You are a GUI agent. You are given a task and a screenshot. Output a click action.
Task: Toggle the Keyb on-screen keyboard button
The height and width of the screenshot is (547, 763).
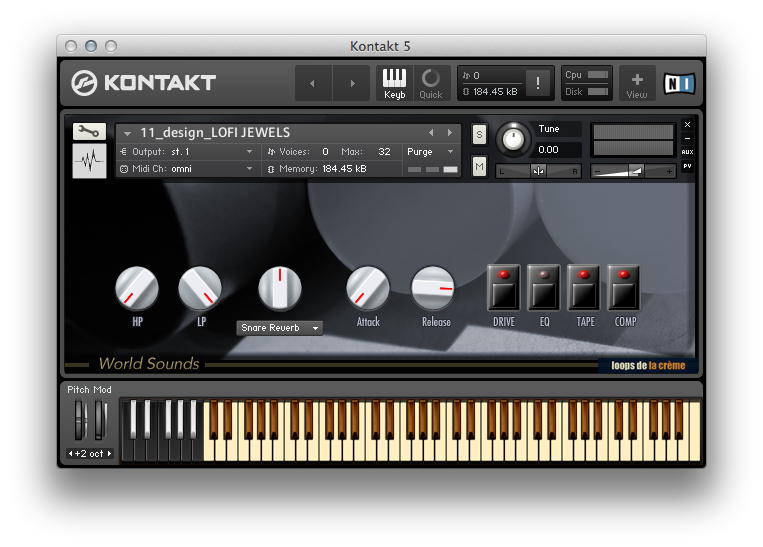coord(394,83)
